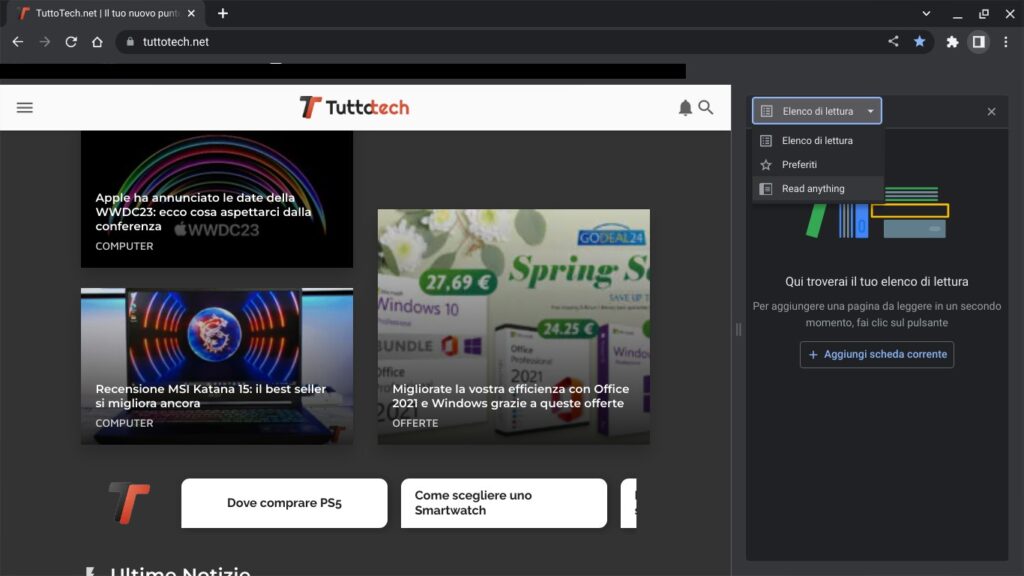
Task: Select Preferiti in the side panel menu
Action: pos(797,164)
